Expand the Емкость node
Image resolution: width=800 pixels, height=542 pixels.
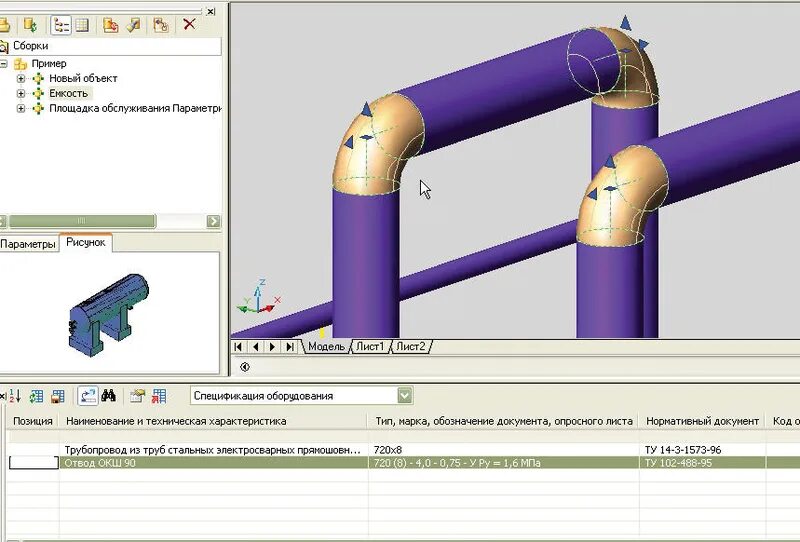point(20,93)
